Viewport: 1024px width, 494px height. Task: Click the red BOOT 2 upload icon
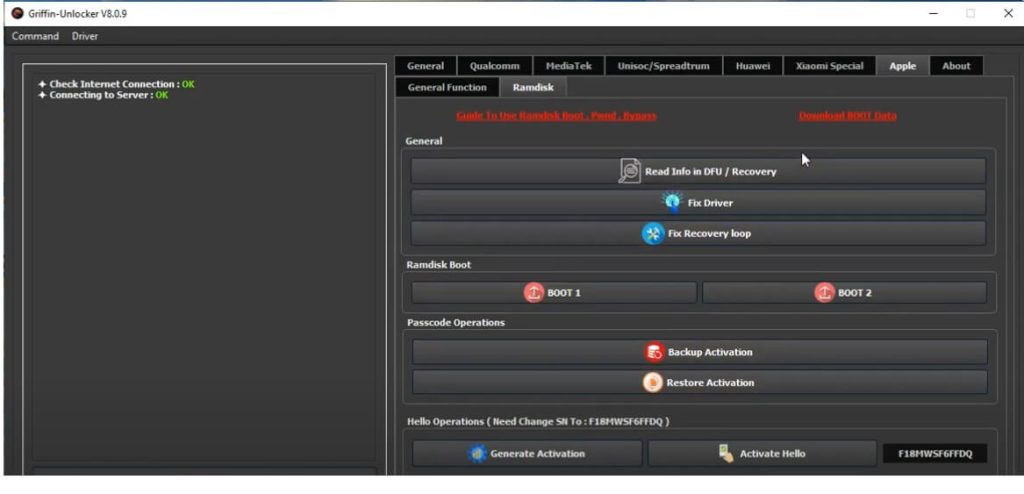coord(824,293)
